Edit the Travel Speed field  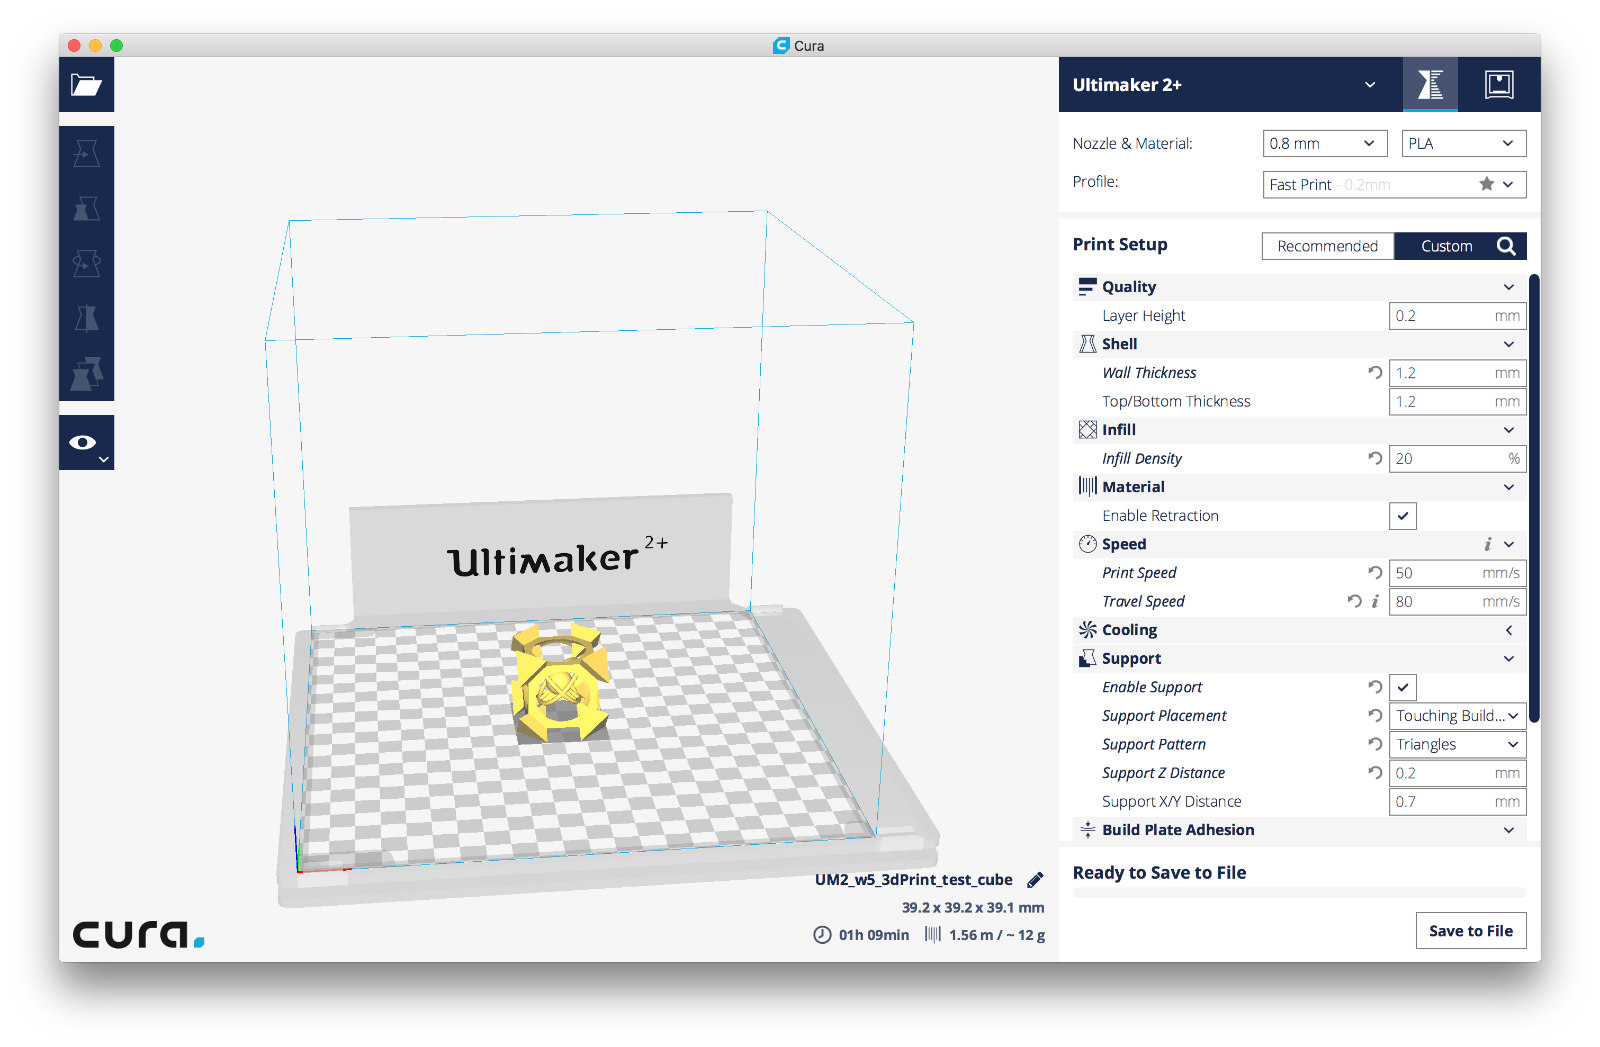point(1458,602)
